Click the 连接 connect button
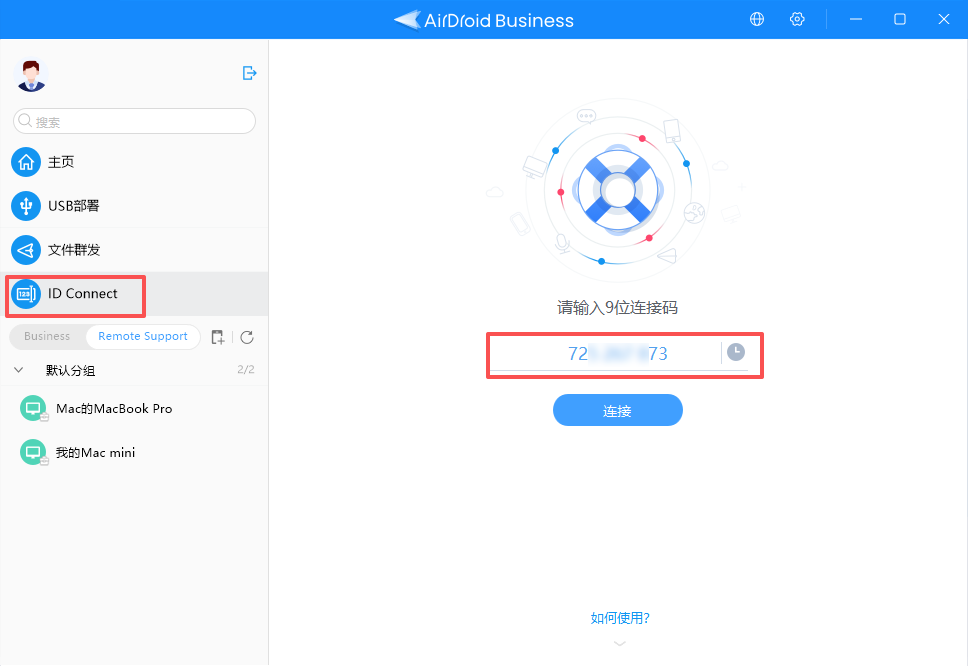 [x=617, y=410]
